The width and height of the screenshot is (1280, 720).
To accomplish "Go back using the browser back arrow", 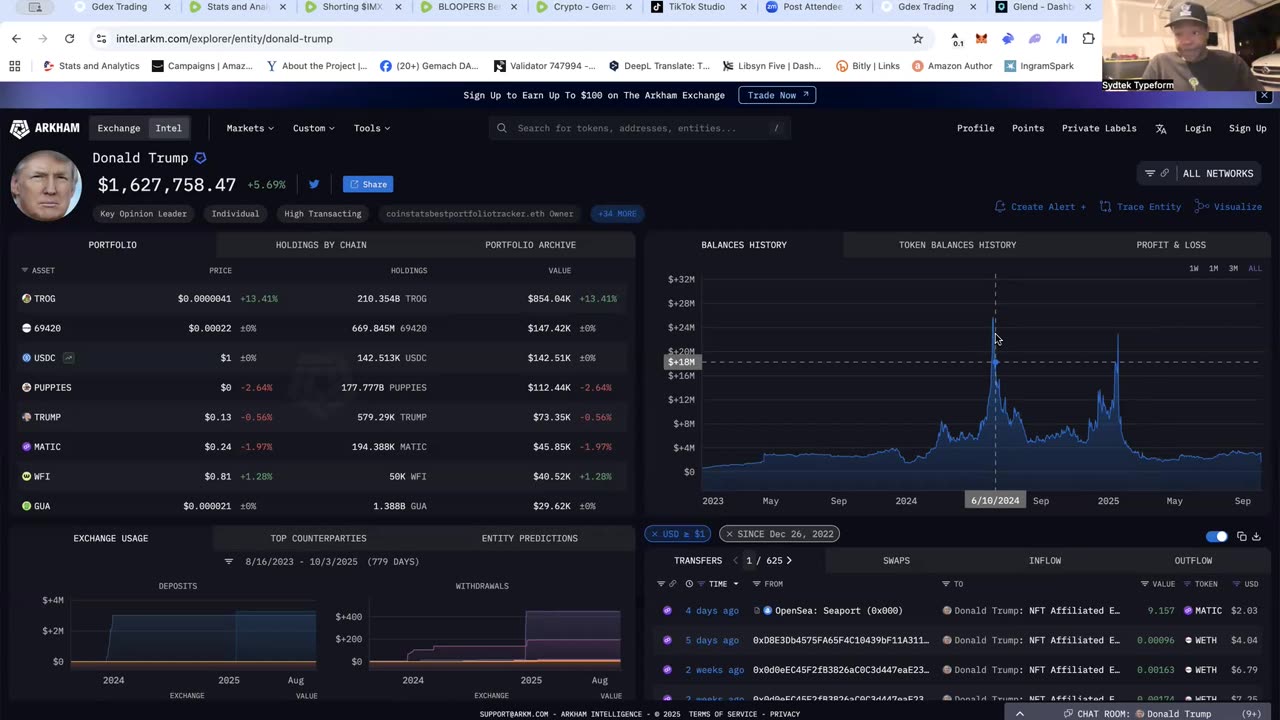I will (x=16, y=39).
